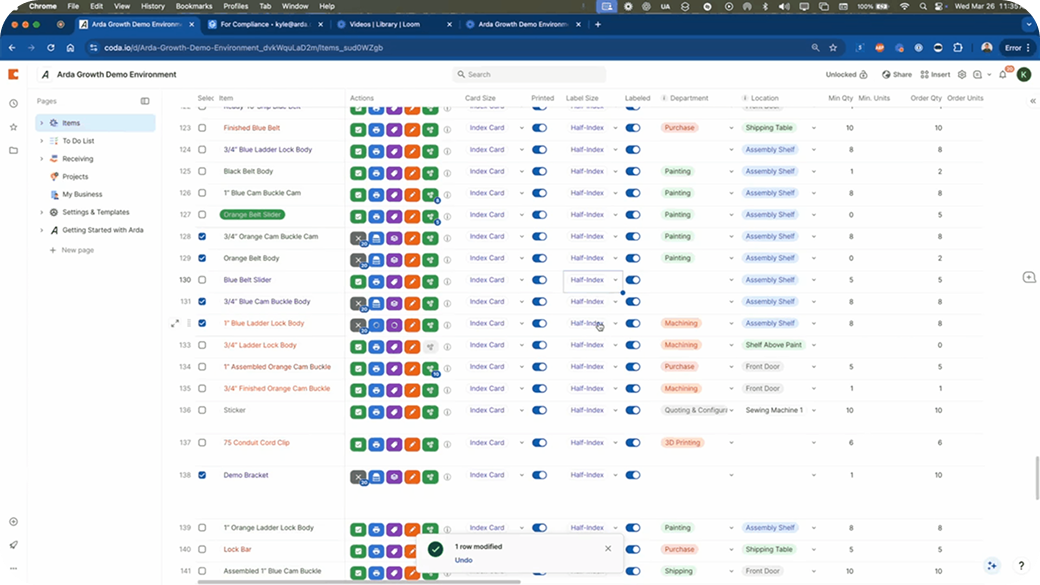
Task: Toggle Labeled switch for 3/4" Ladder Lock Body
Action: click(633, 345)
